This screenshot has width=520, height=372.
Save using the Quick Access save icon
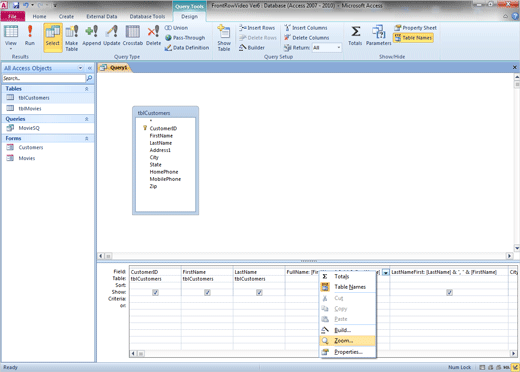tap(16, 5)
